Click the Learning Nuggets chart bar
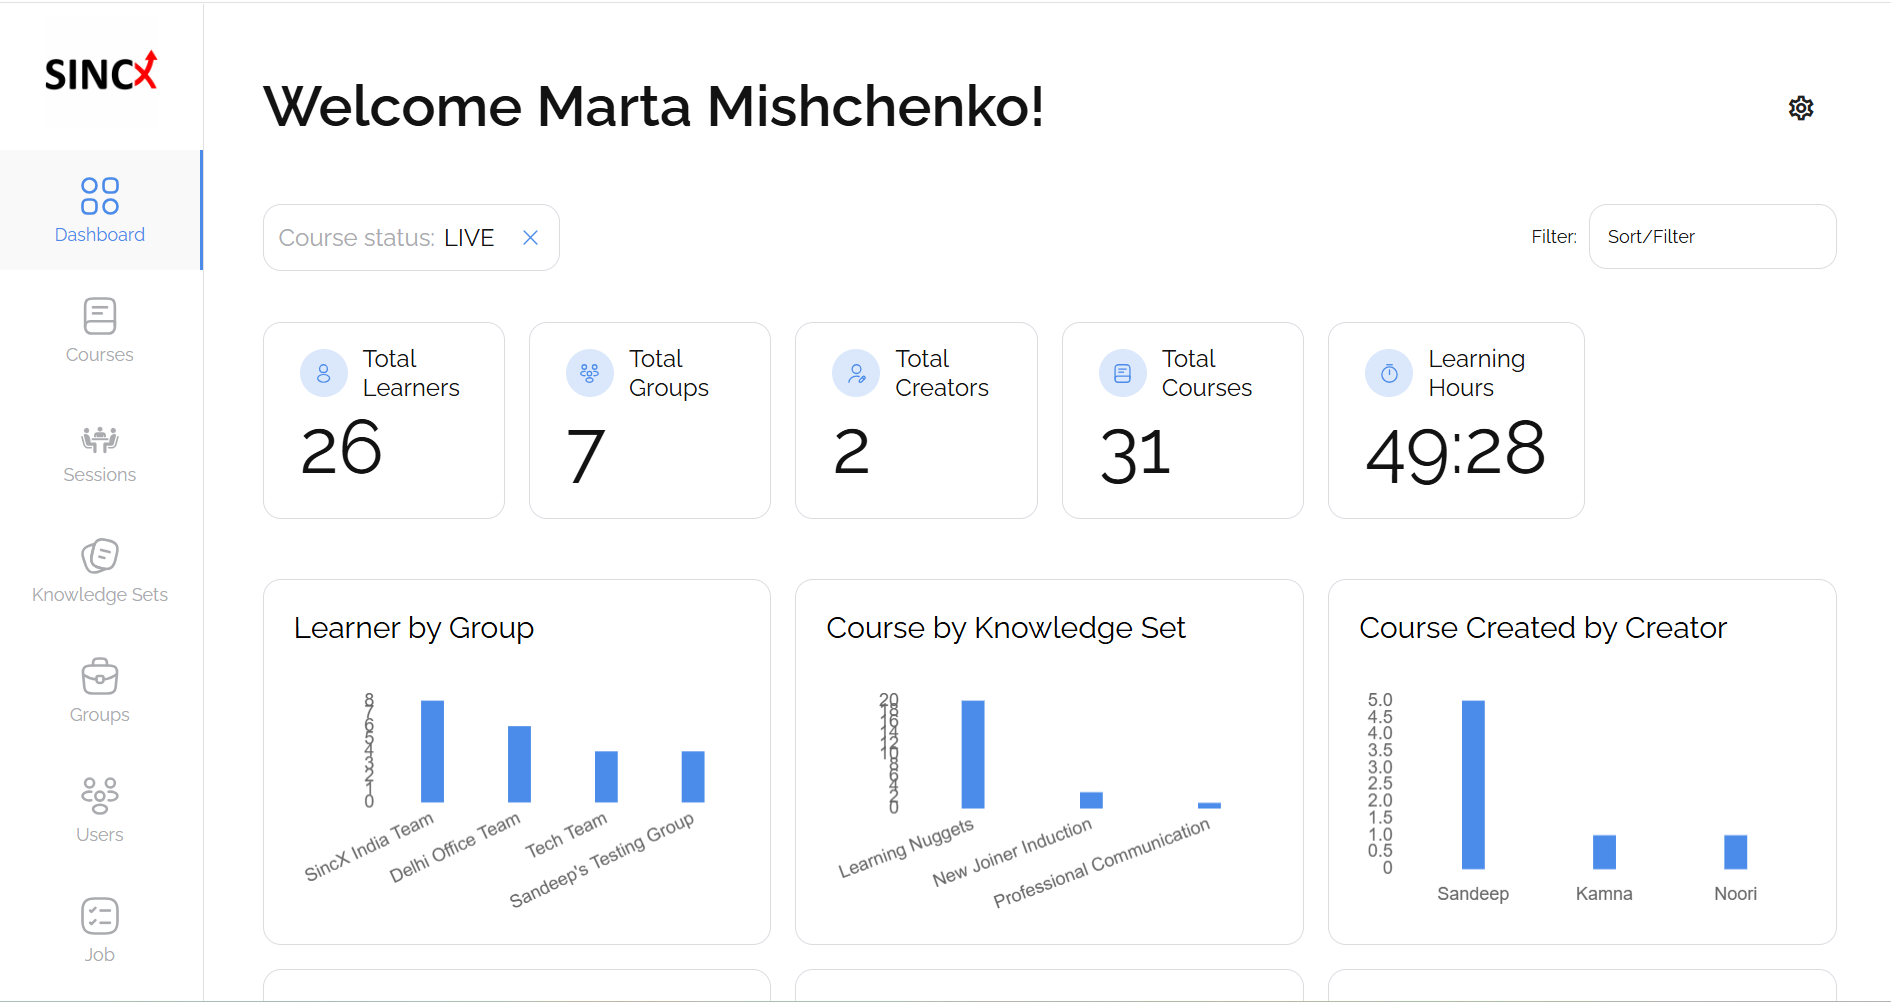This screenshot has height=1002, width=1891. tap(972, 755)
